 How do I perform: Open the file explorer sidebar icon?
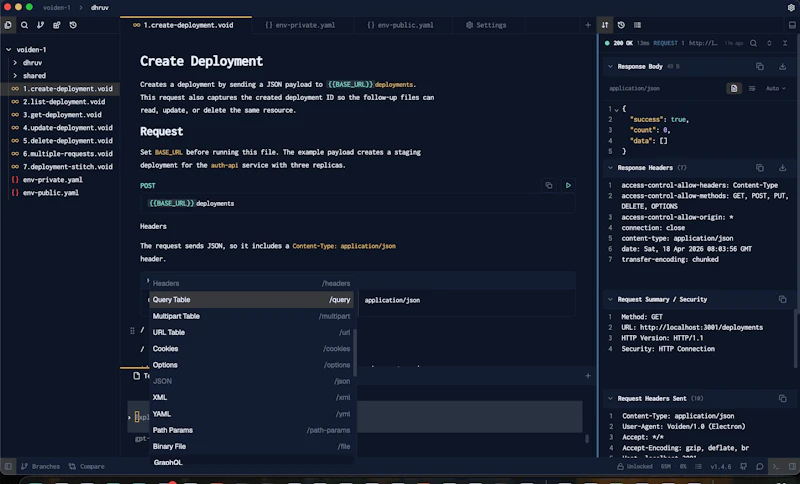[x=8, y=25]
